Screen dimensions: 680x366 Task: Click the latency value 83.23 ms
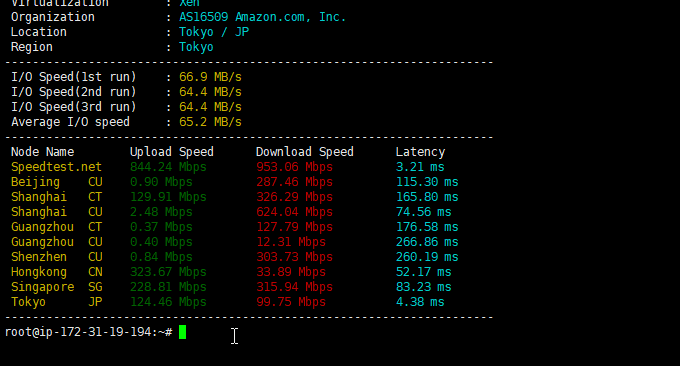click(x=423, y=287)
